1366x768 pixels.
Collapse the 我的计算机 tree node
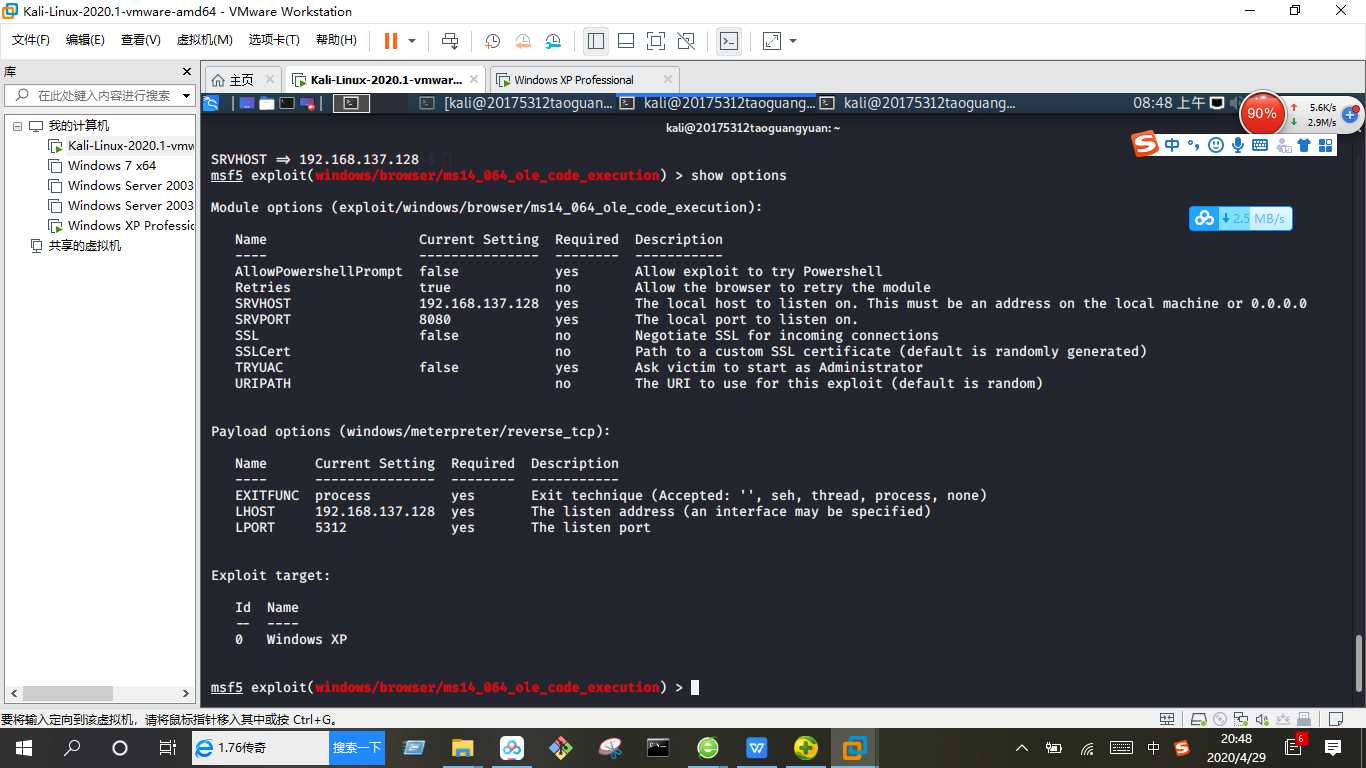tap(17, 126)
